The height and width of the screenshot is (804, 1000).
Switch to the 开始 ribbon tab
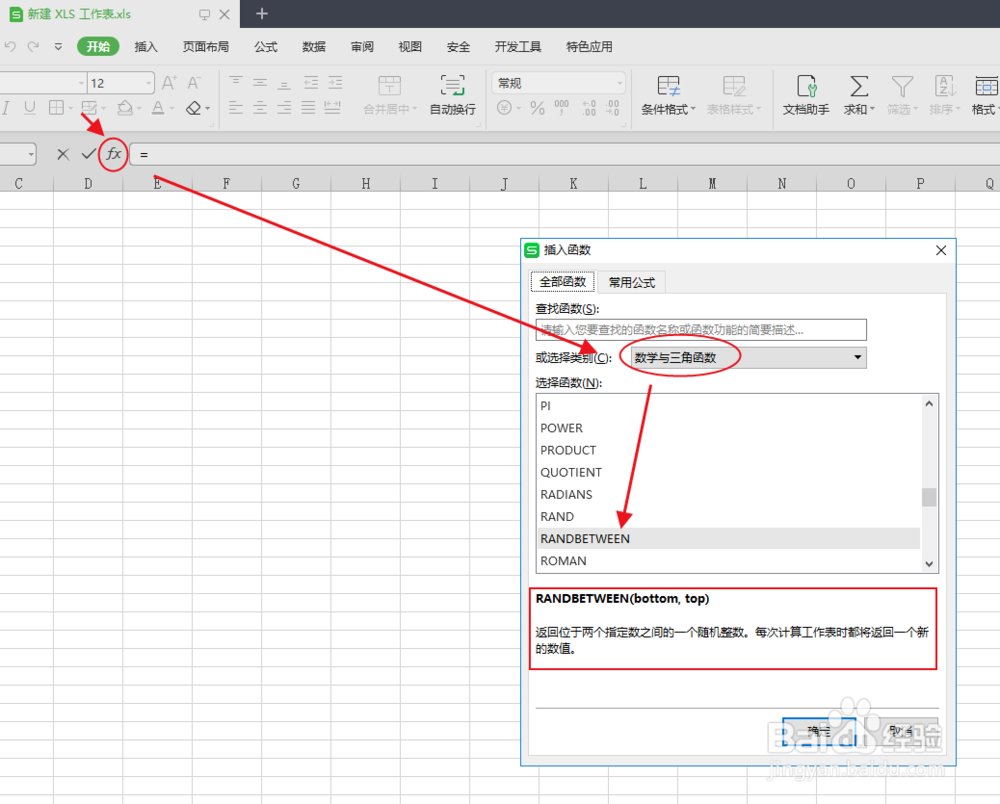pos(98,47)
